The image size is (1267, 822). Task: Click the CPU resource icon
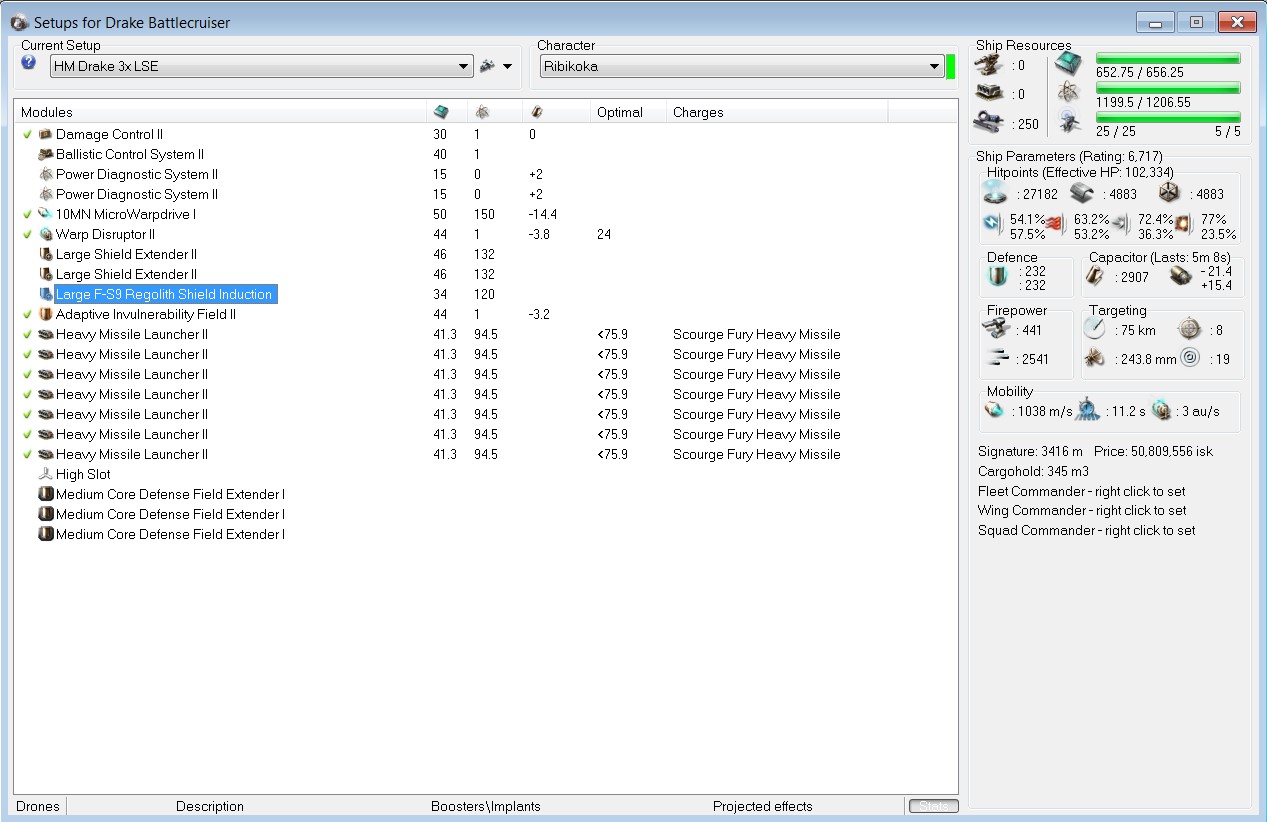click(x=1070, y=65)
